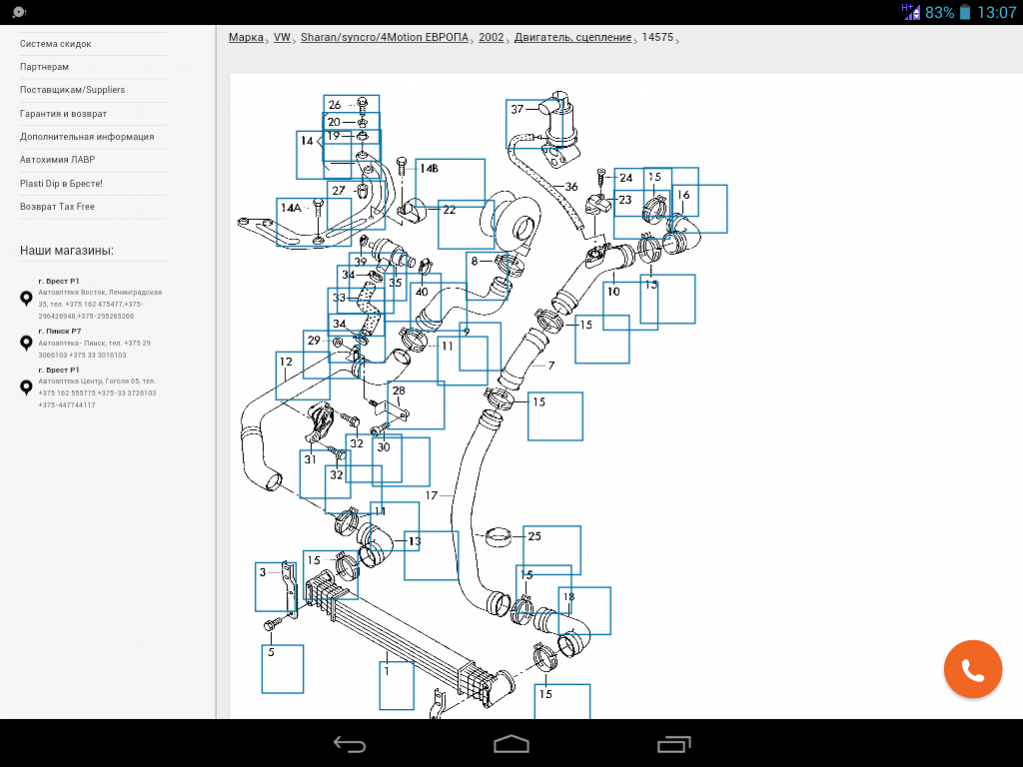Open Поставщикам/Suppliers sidebar item
The image size is (1023, 767).
(72, 90)
